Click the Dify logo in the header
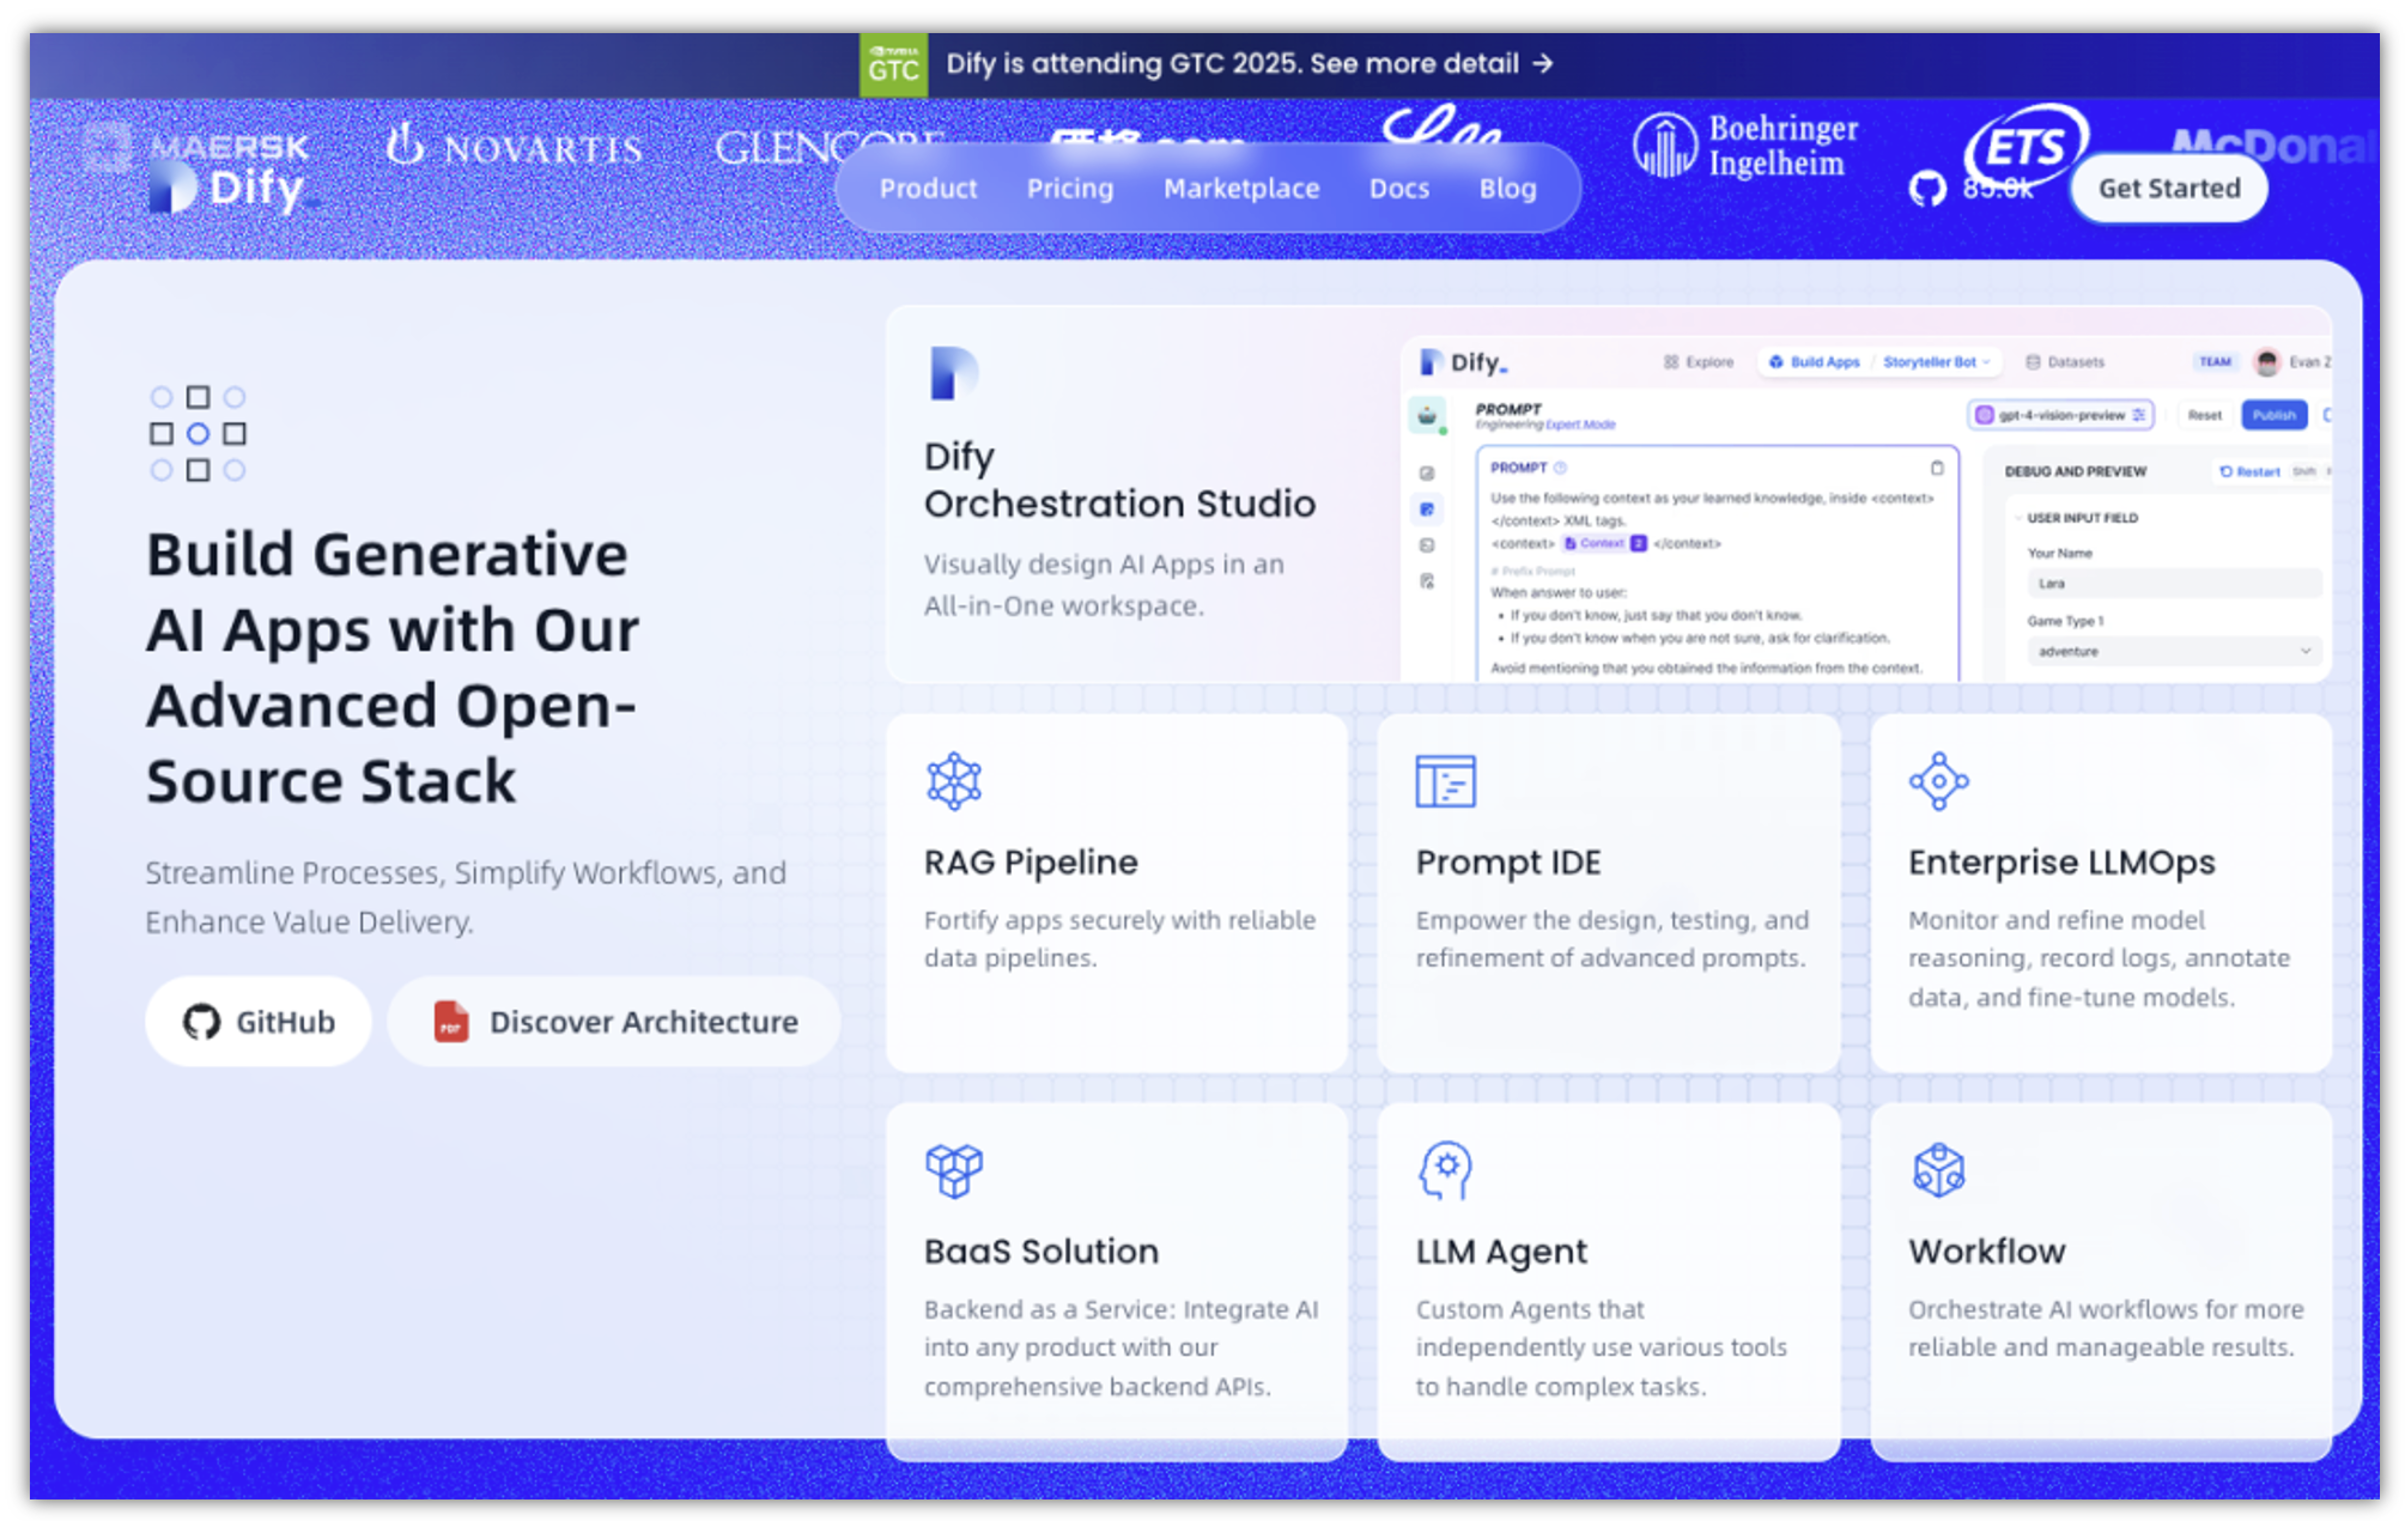The image size is (2406, 1534). click(x=228, y=188)
